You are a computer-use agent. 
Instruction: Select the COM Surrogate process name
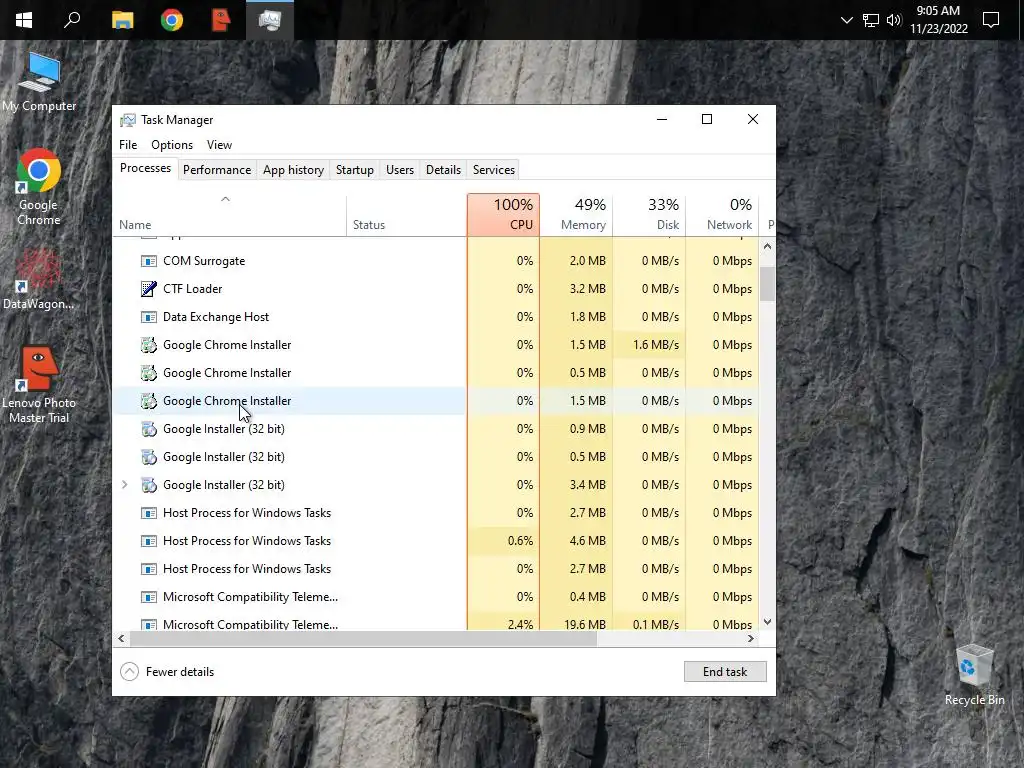pyautogui.click(x=204, y=261)
